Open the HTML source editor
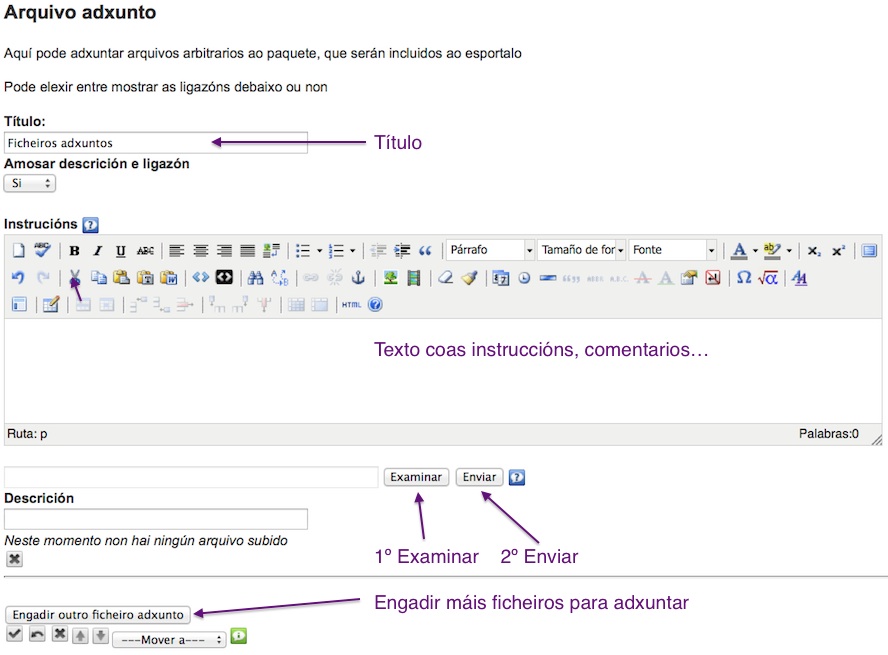This screenshot has height=655, width=888. pyautogui.click(x=352, y=305)
